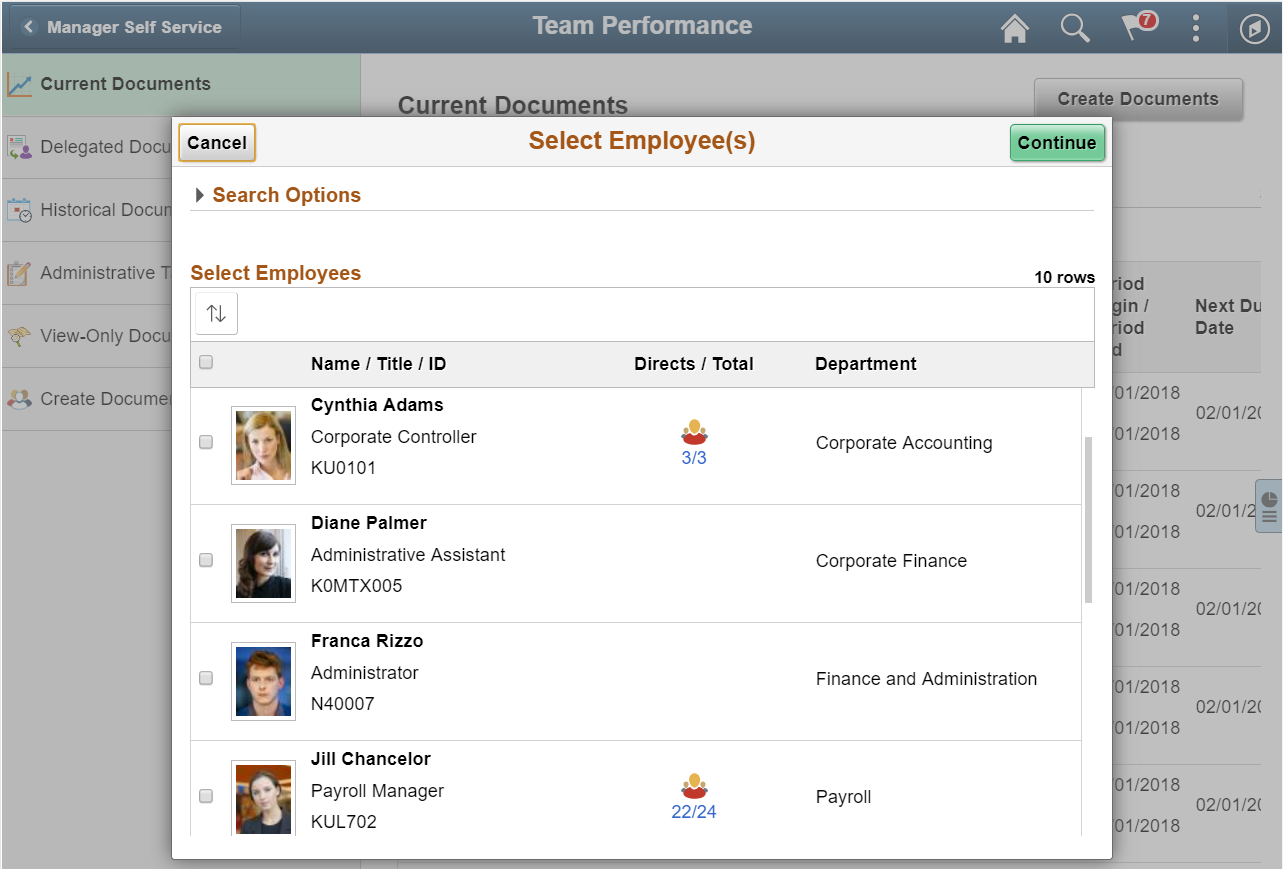The width and height of the screenshot is (1283, 869).
Task: Click the Directs / Total column header
Action: pyautogui.click(x=694, y=364)
